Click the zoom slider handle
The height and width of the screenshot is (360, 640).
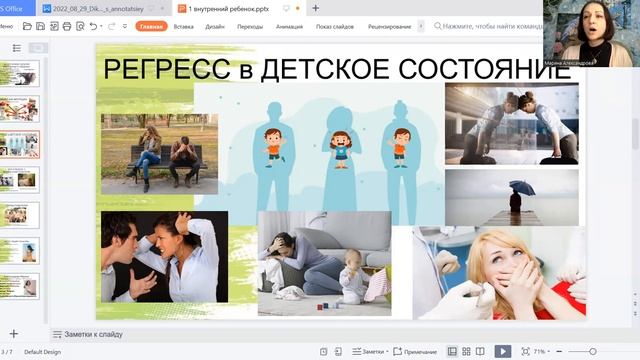593,351
